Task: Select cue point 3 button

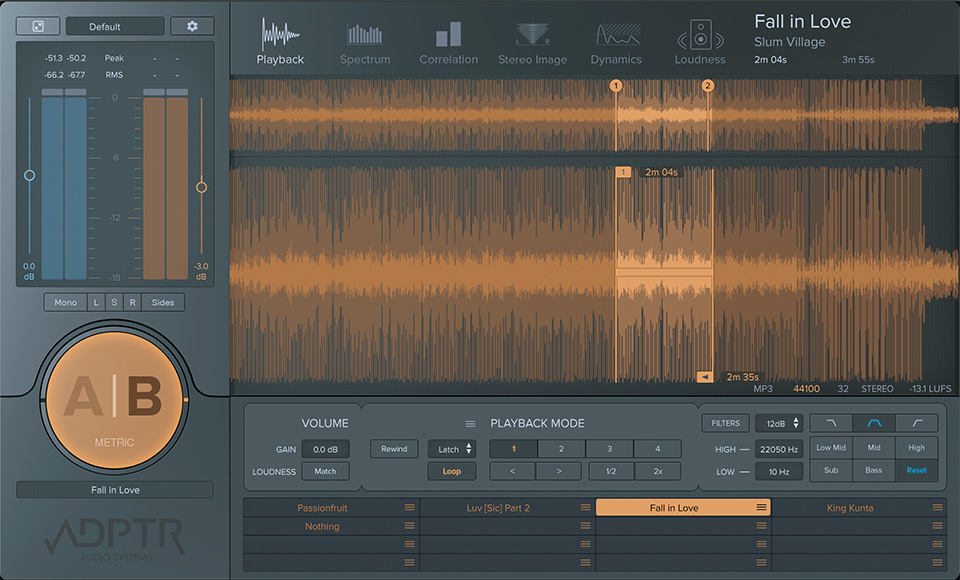Action: tap(609, 449)
